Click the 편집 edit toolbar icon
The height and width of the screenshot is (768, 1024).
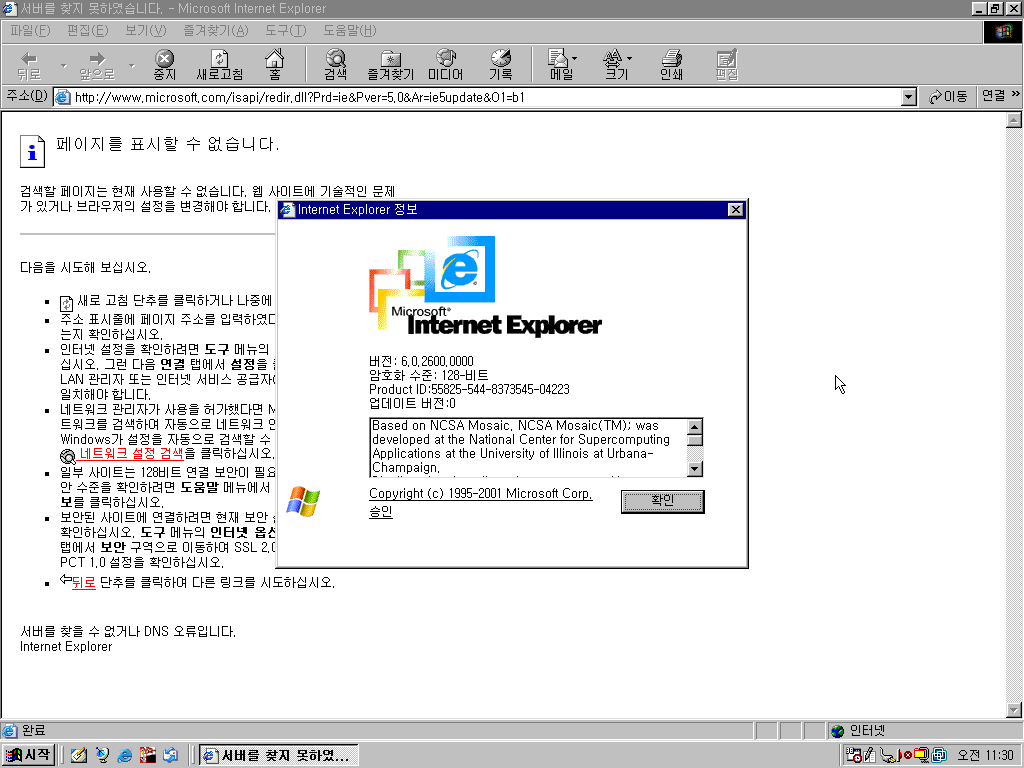[x=726, y=65]
